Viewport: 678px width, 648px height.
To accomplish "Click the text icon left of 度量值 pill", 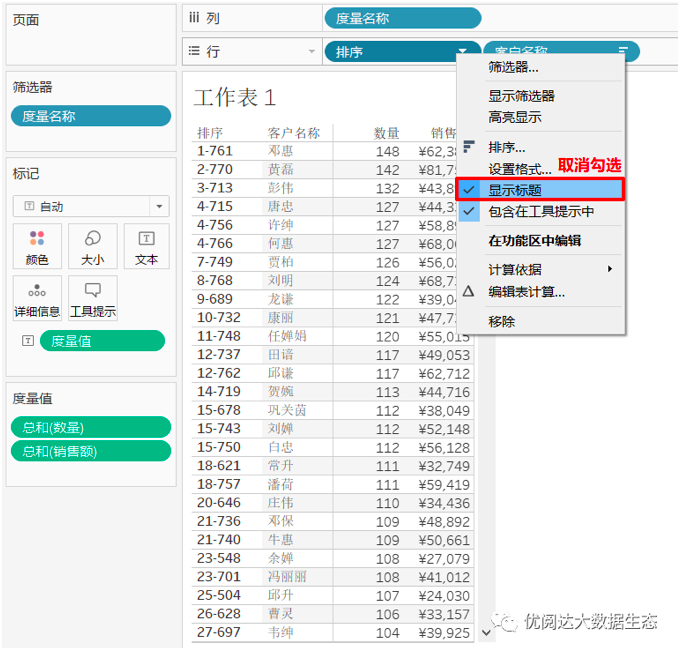I will pos(27,341).
